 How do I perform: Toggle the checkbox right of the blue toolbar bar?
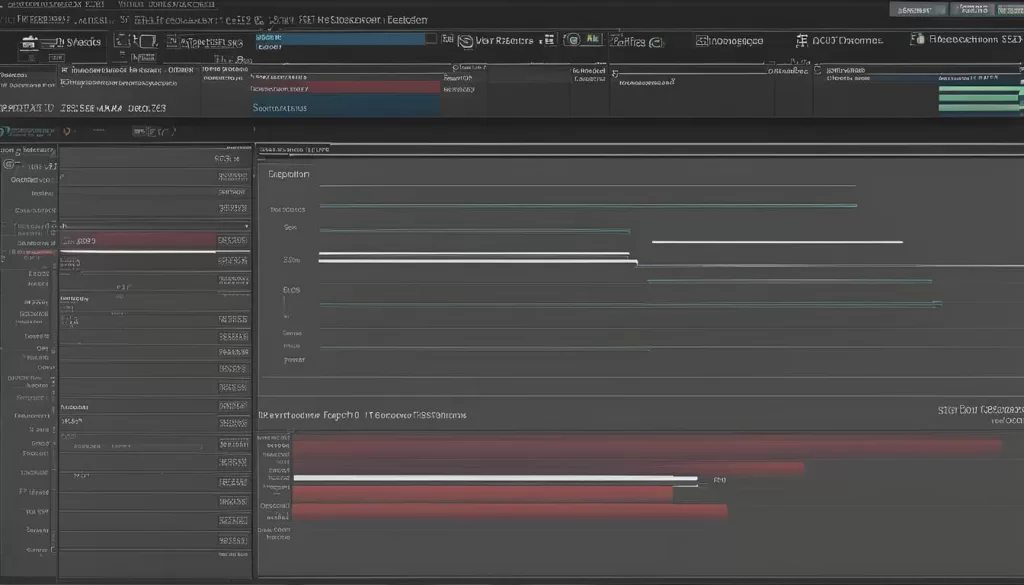[431, 39]
